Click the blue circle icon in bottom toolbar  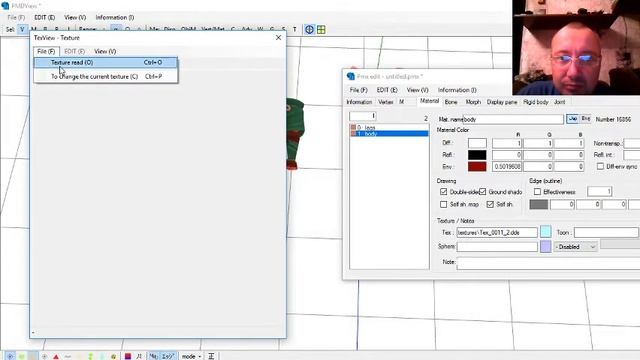coord(10,356)
